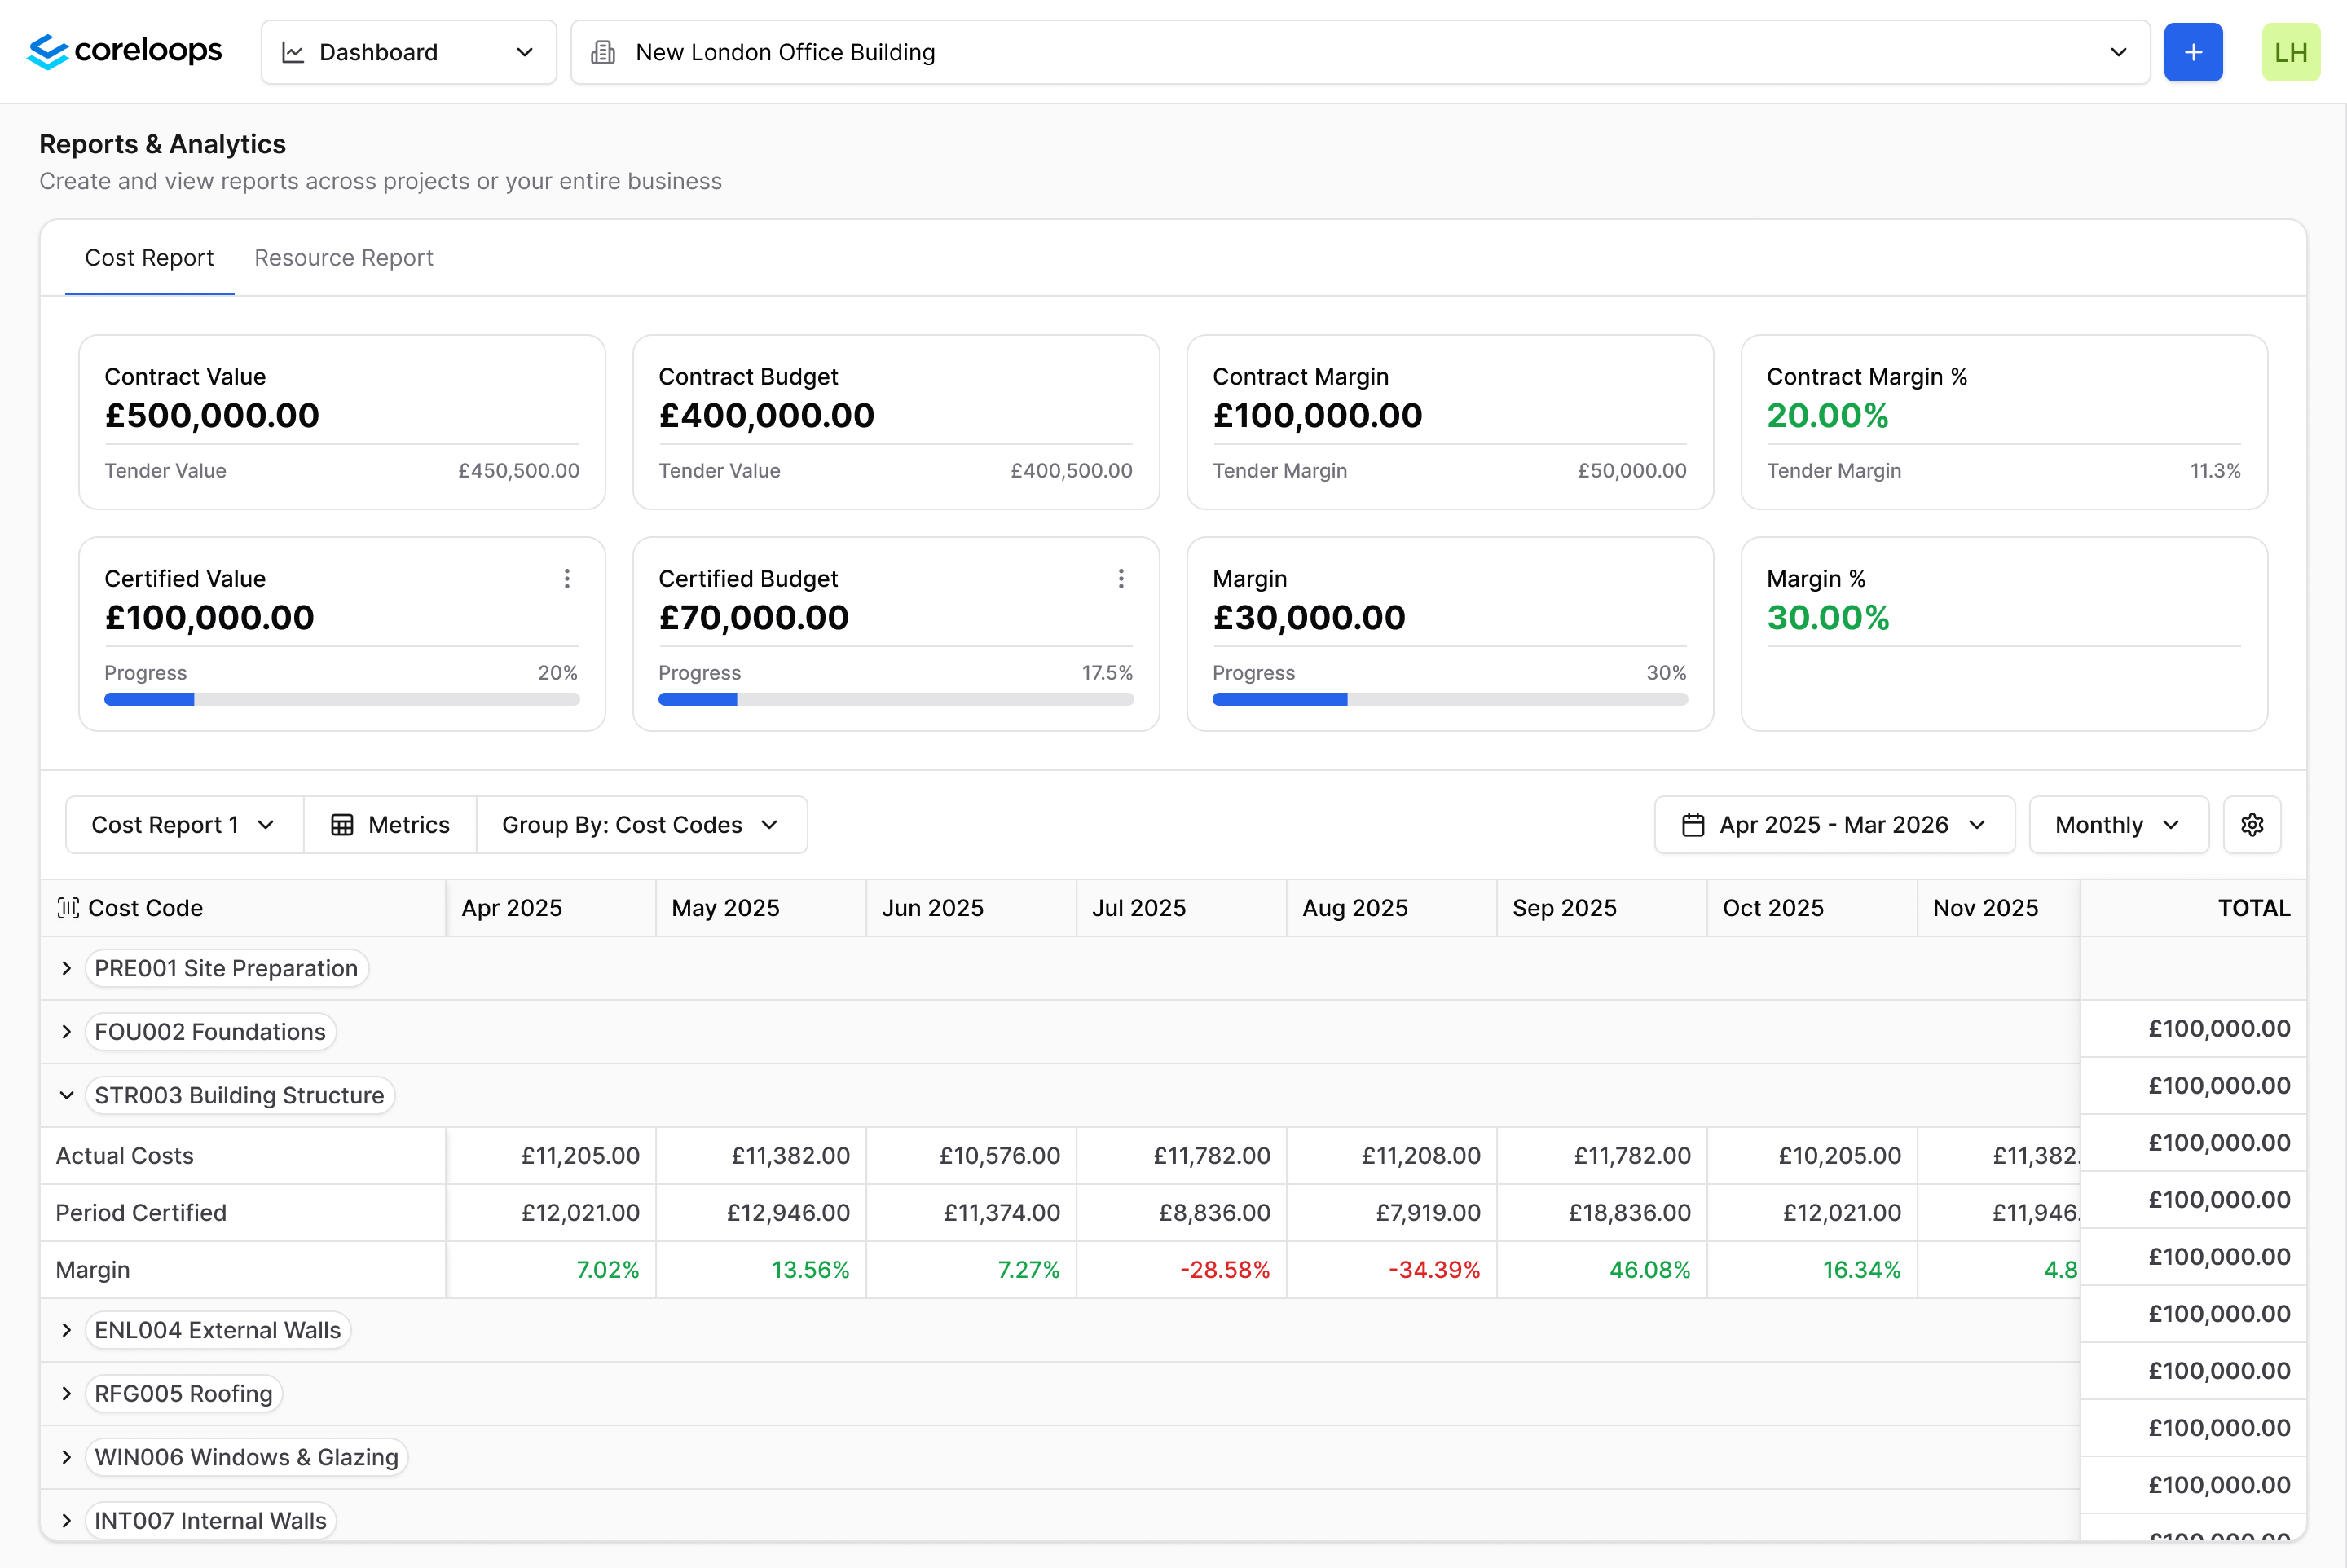Click the Certified Value progress bar
Viewport: 2347px width, 1568px height.
tap(341, 700)
